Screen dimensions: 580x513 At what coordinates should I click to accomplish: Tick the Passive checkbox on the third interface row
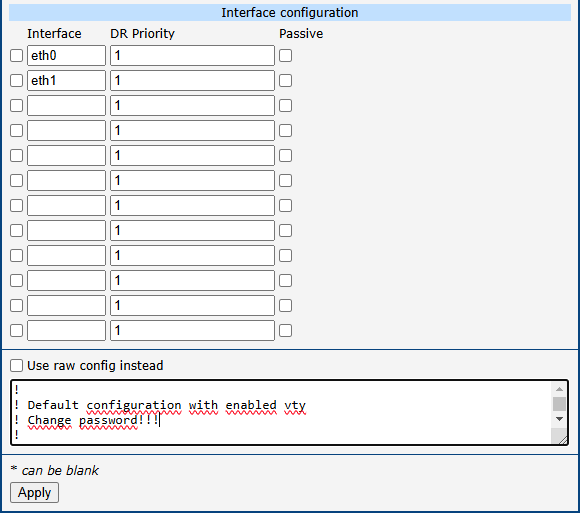point(286,106)
